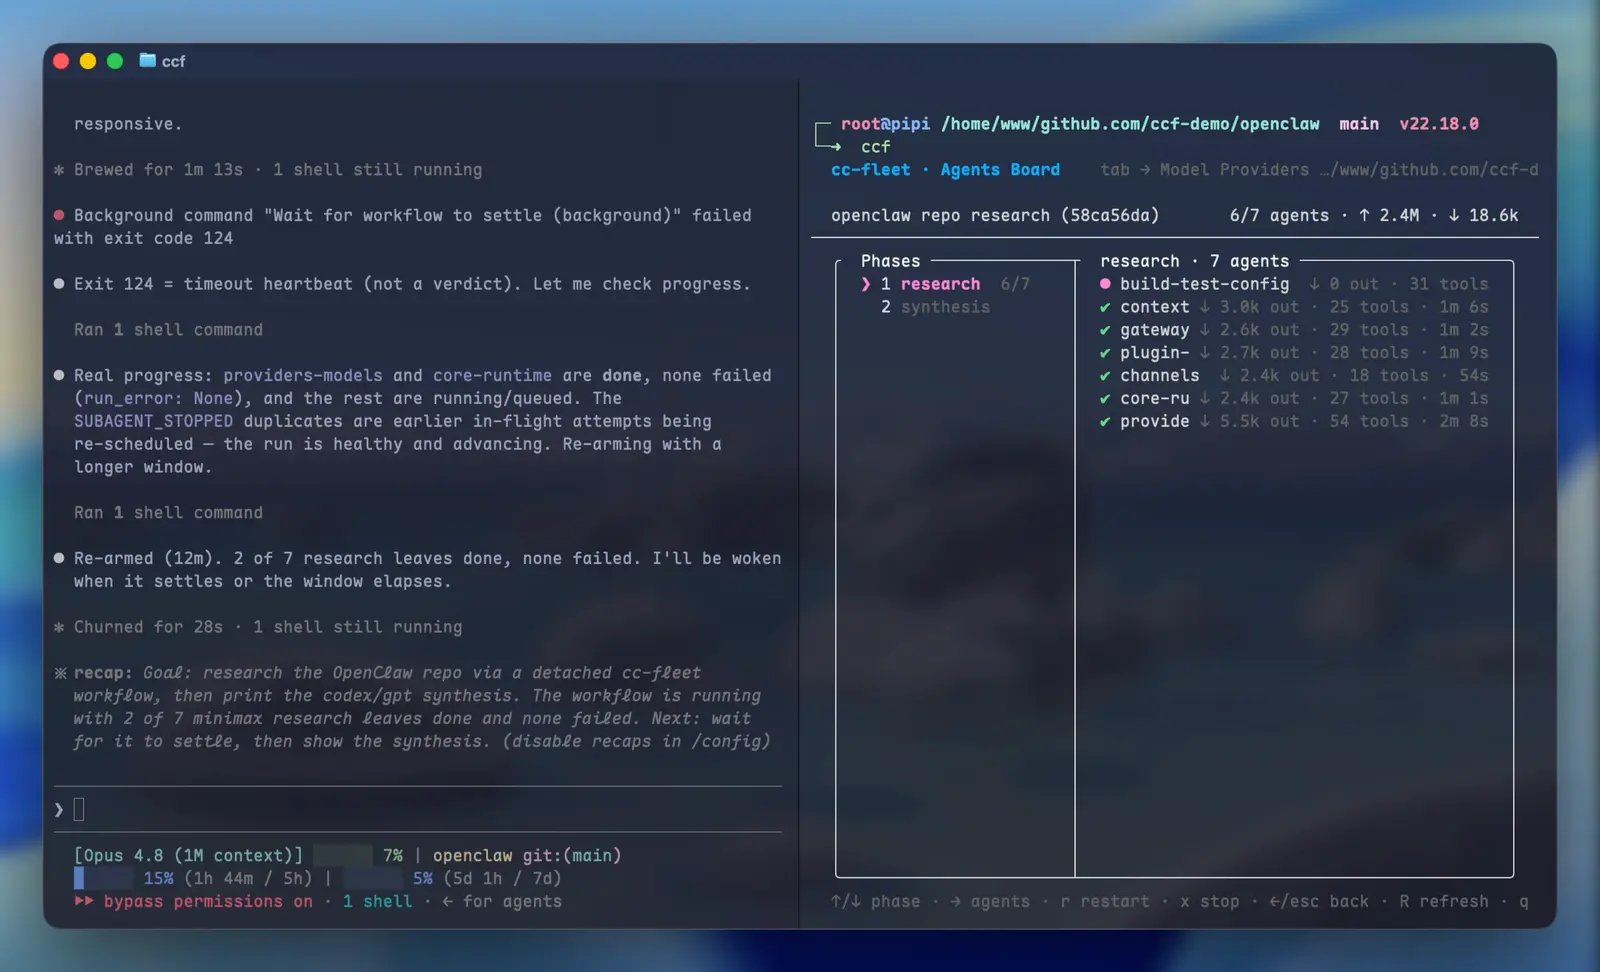Minimize the ccf terminal window
Screen dimensions: 1600x972
pos(88,61)
